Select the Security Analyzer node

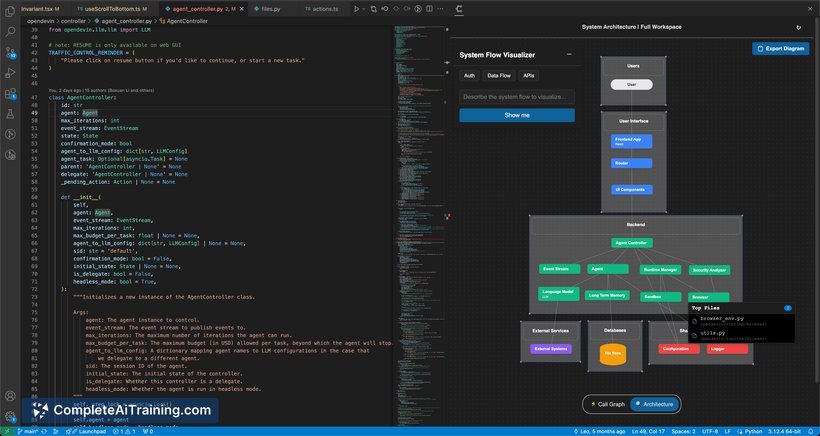(709, 270)
